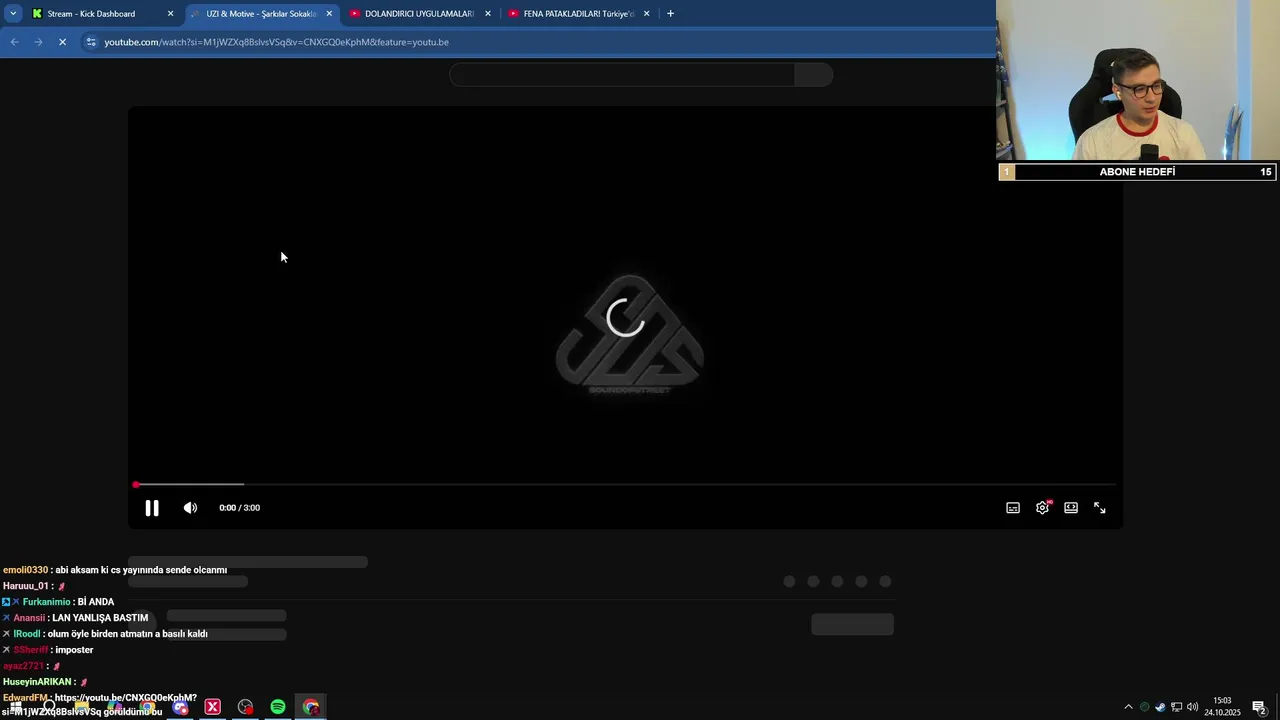Open the player settings gear
Screen dimensions: 1280x720
pyautogui.click(x=1042, y=508)
